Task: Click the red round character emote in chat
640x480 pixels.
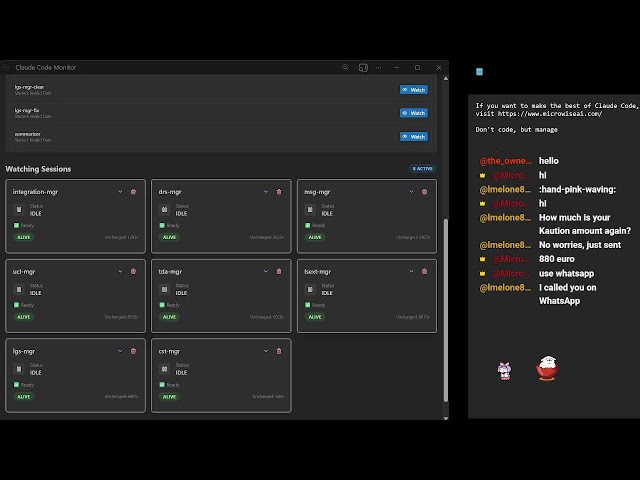Action: [547, 368]
